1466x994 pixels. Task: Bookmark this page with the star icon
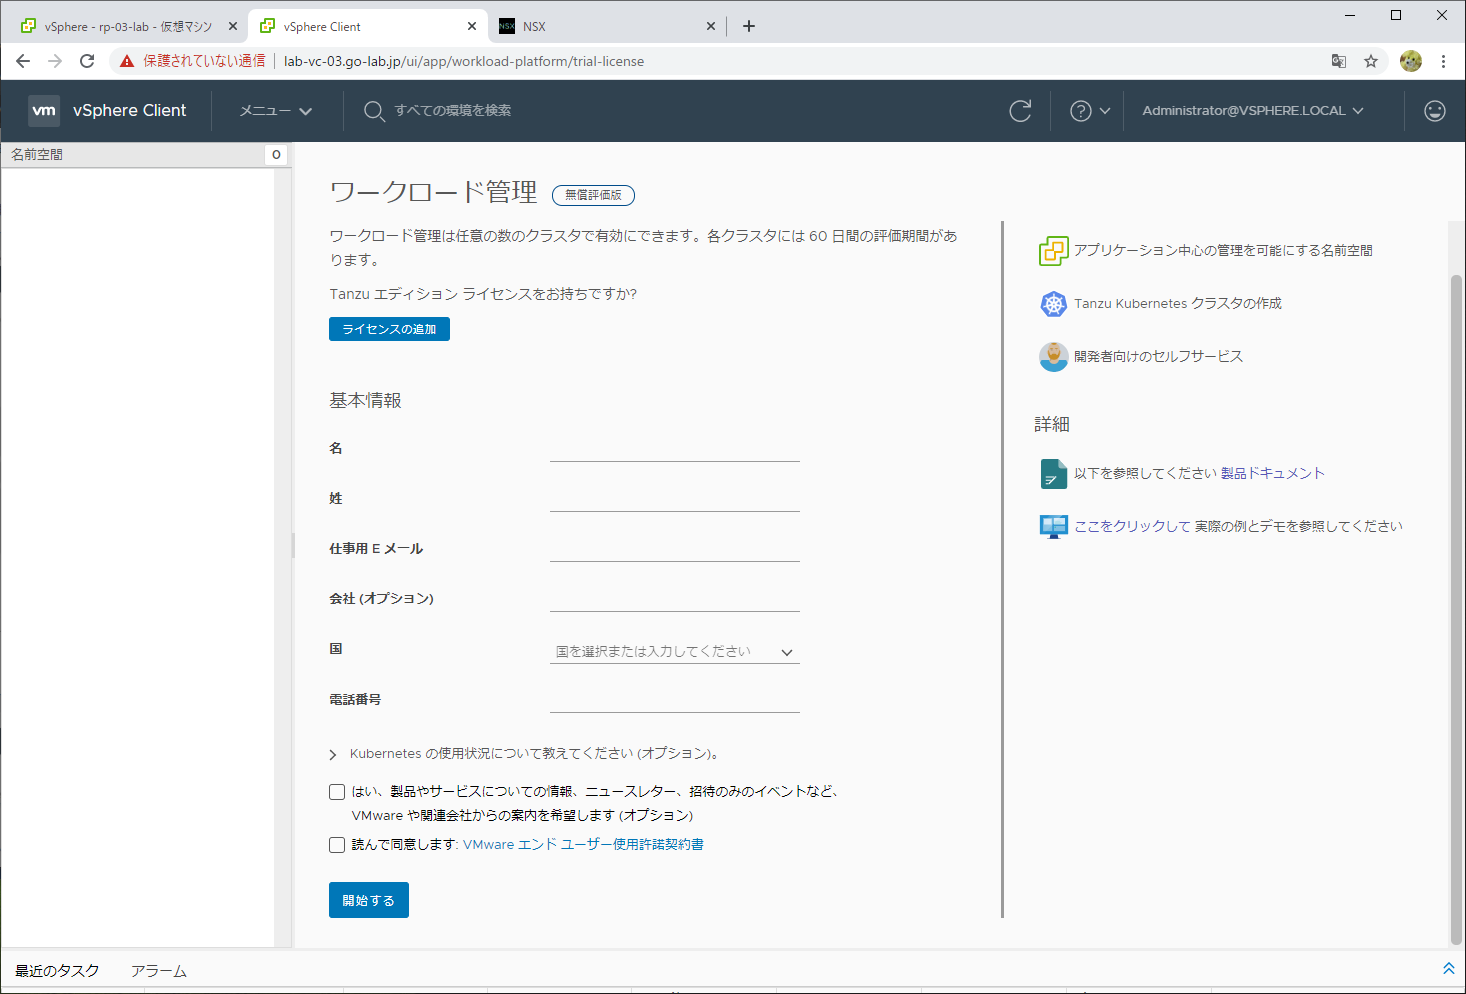click(1371, 61)
